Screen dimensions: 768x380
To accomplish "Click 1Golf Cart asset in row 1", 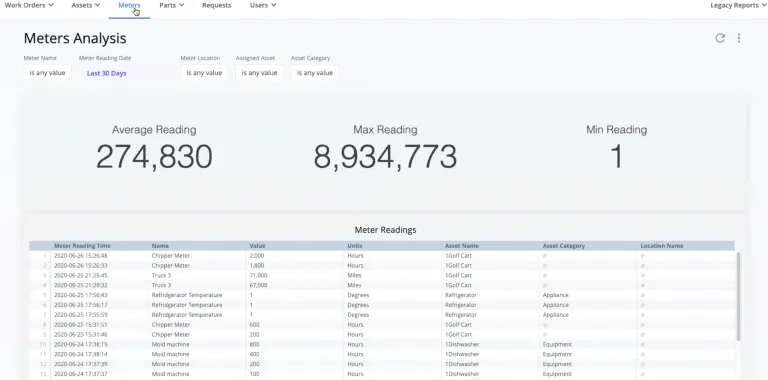I will [x=458, y=256].
